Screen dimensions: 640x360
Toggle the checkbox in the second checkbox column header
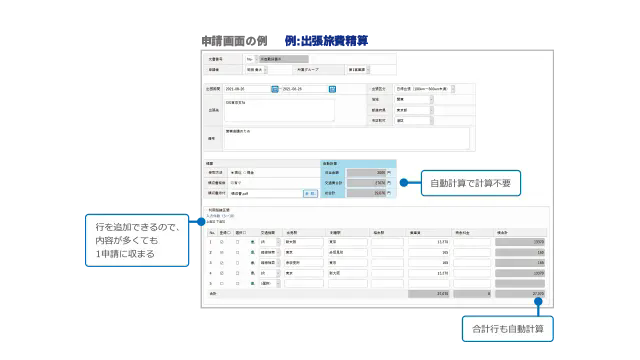tap(244, 233)
